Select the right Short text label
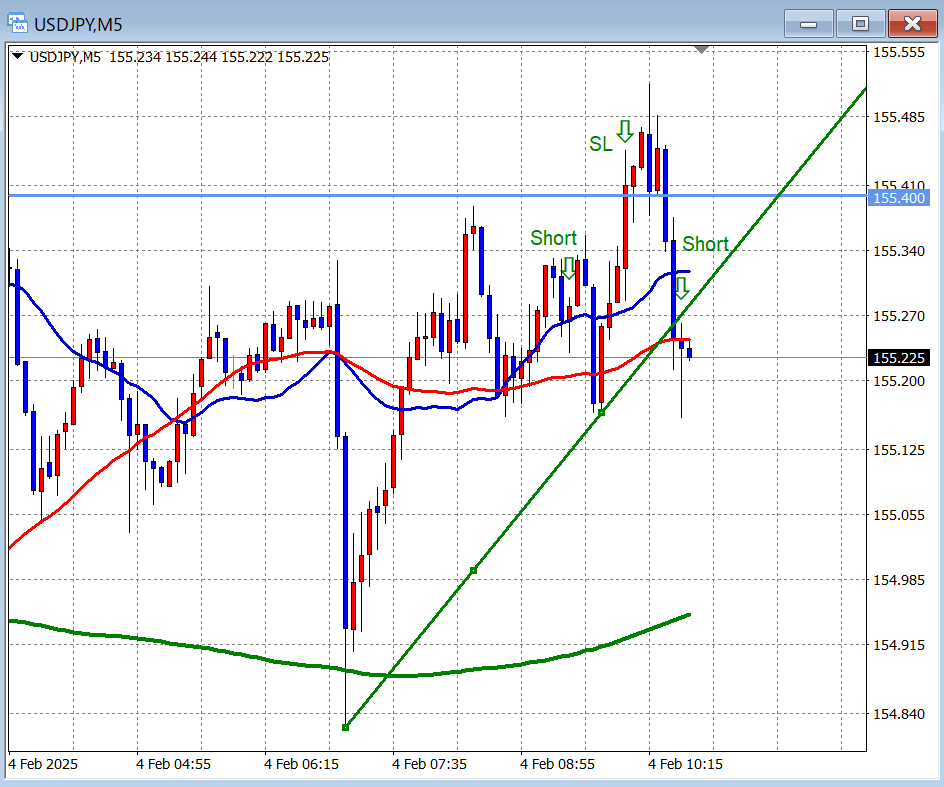This screenshot has height=787, width=944. coord(705,244)
